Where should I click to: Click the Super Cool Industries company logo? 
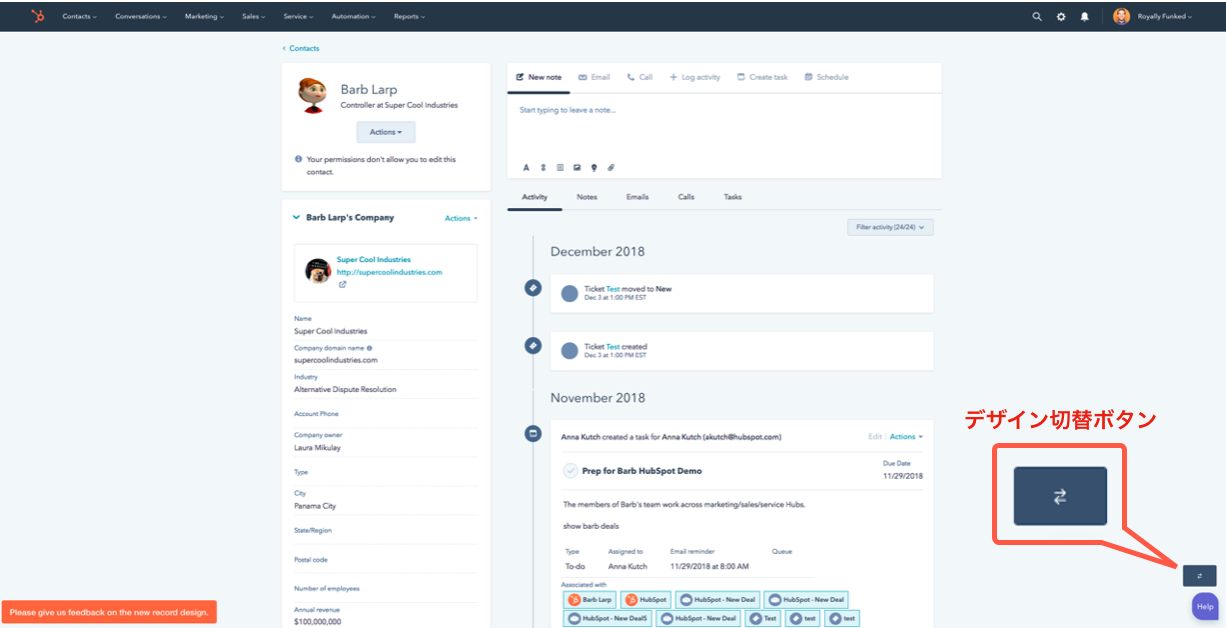[x=318, y=271]
